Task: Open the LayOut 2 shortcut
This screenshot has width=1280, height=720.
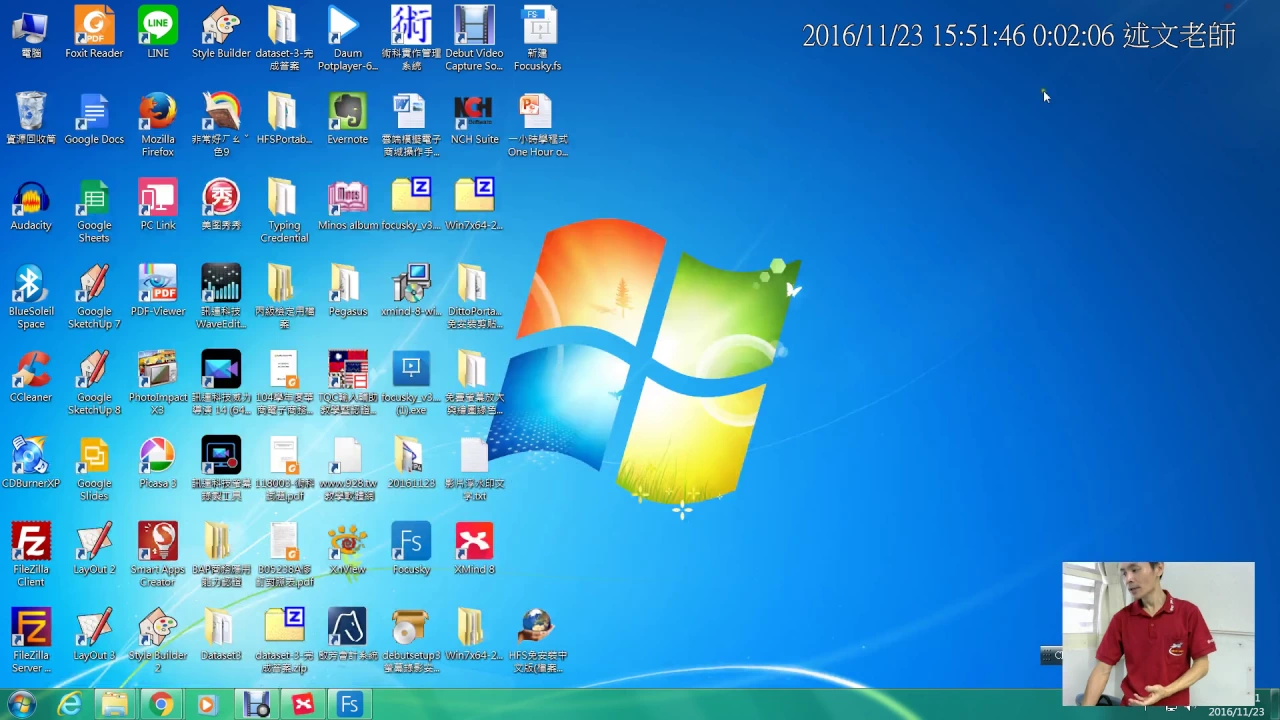Action: (x=94, y=548)
